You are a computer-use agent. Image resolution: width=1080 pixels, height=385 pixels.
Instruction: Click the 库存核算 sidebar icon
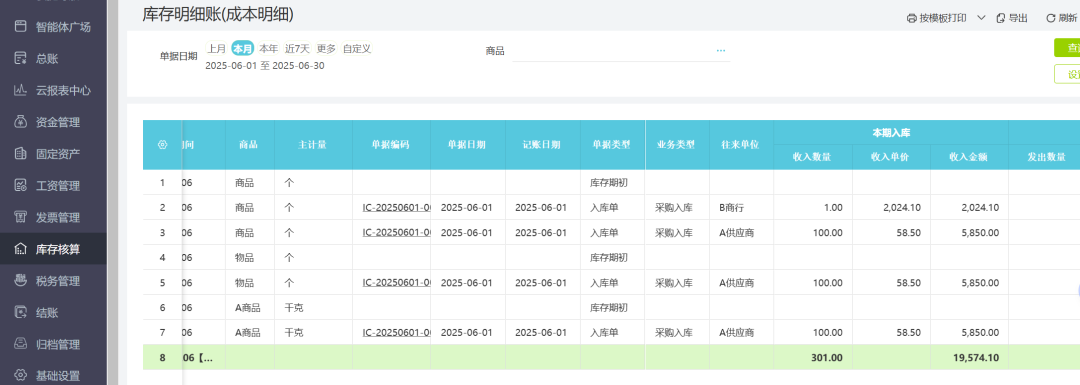point(21,249)
